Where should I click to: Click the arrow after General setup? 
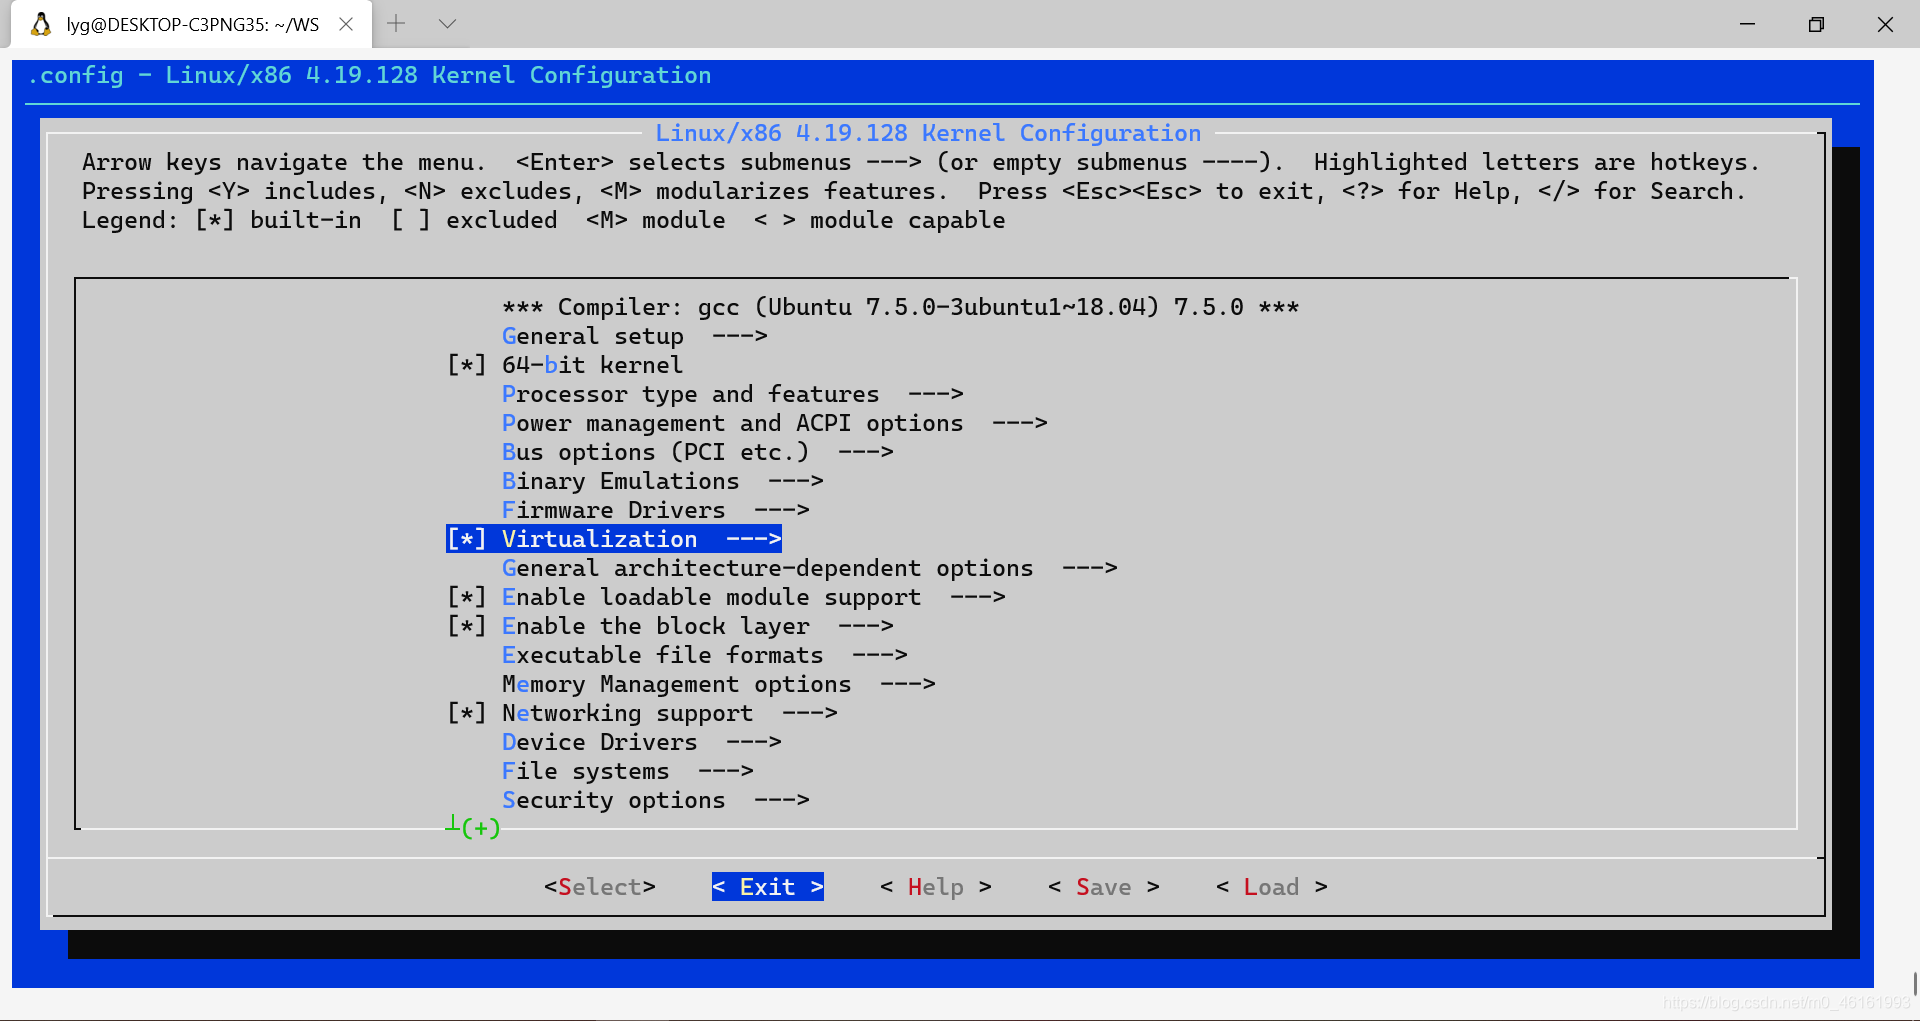(x=740, y=336)
